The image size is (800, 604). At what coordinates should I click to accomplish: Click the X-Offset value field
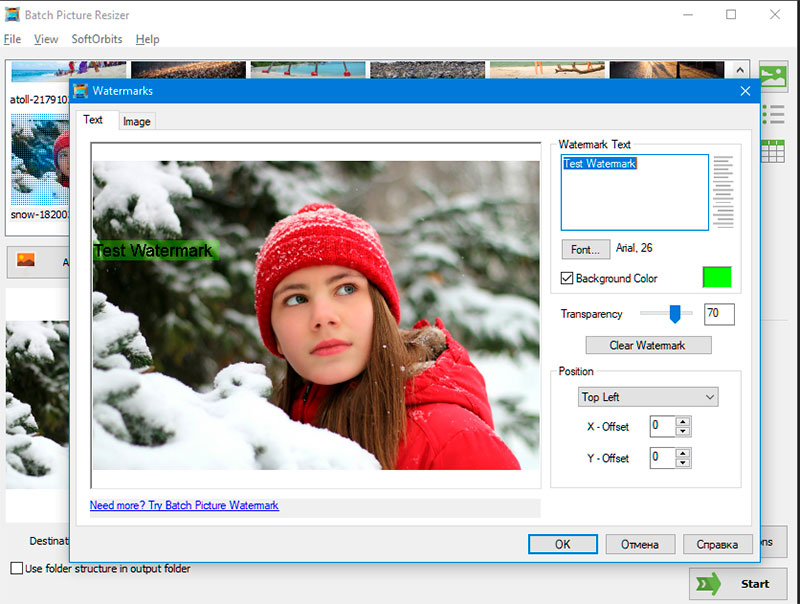[663, 426]
